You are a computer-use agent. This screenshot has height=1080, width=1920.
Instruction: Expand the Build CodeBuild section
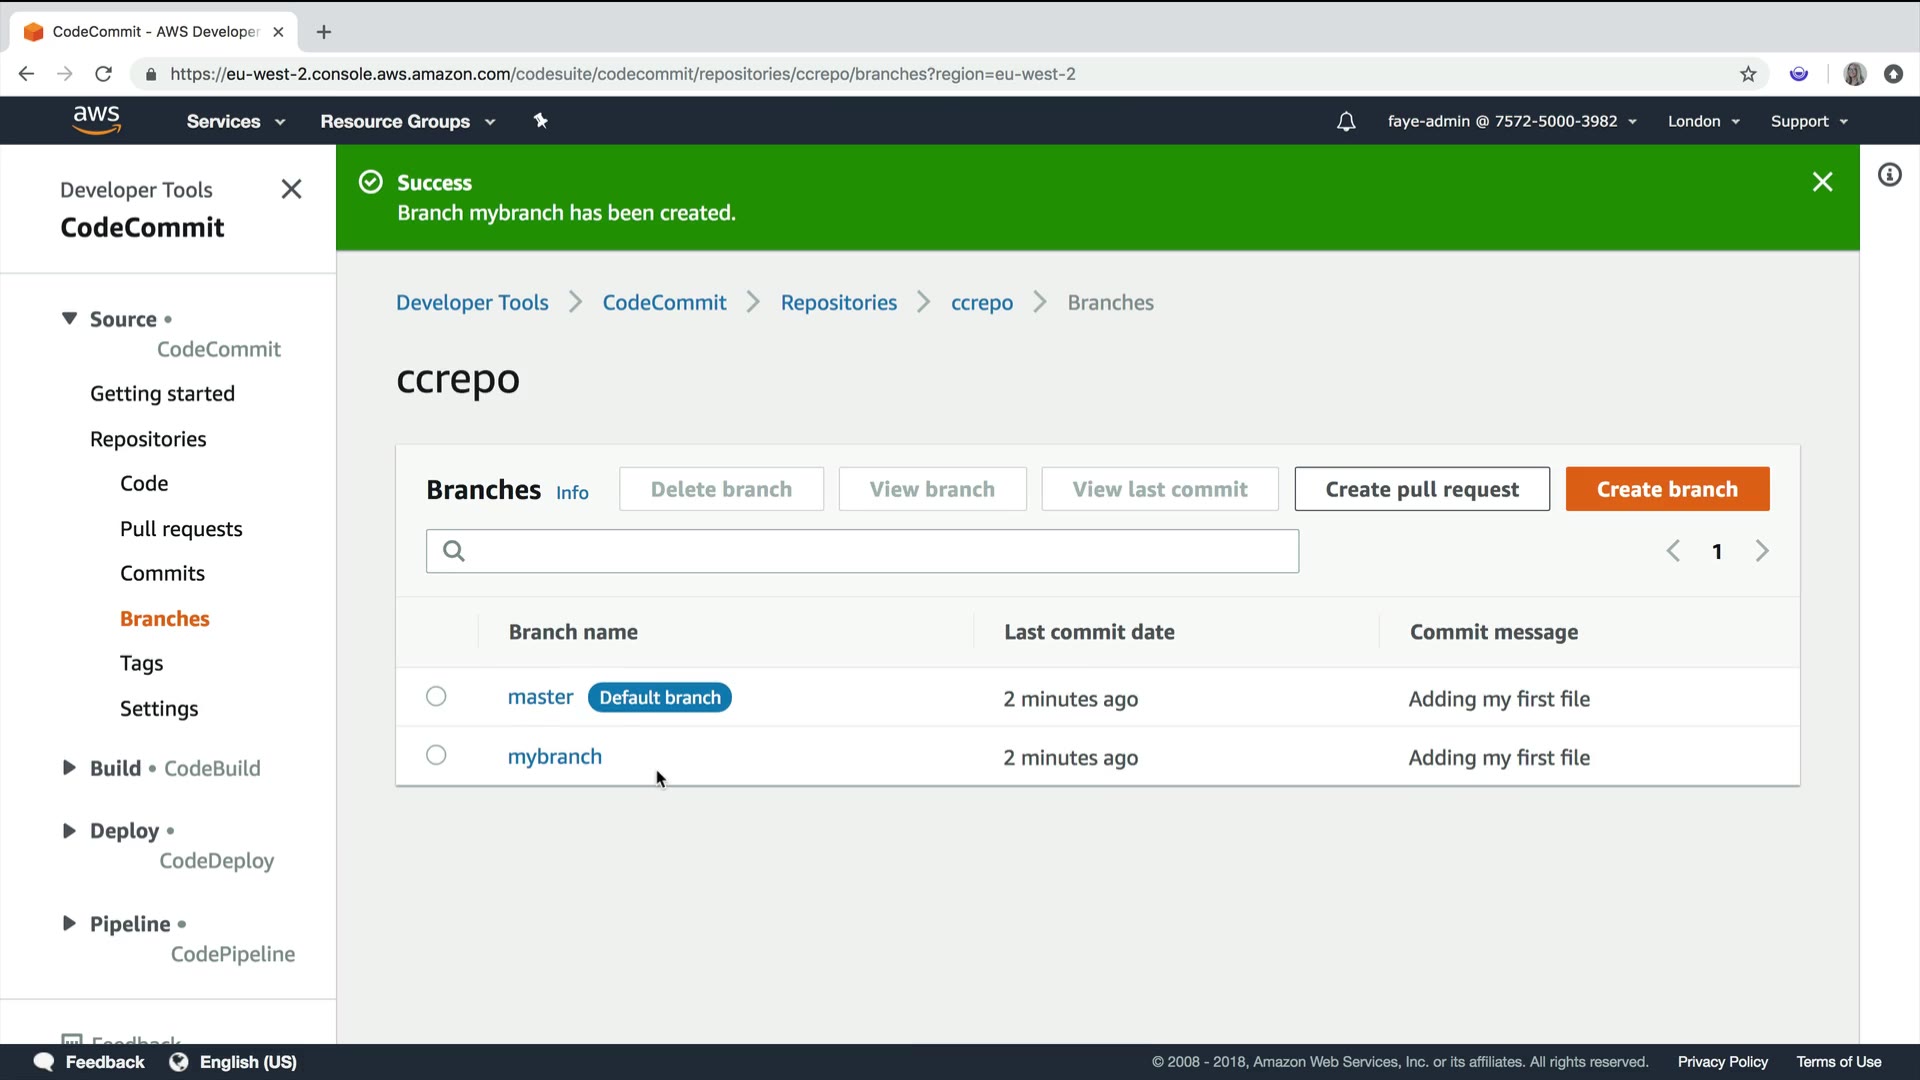69,768
